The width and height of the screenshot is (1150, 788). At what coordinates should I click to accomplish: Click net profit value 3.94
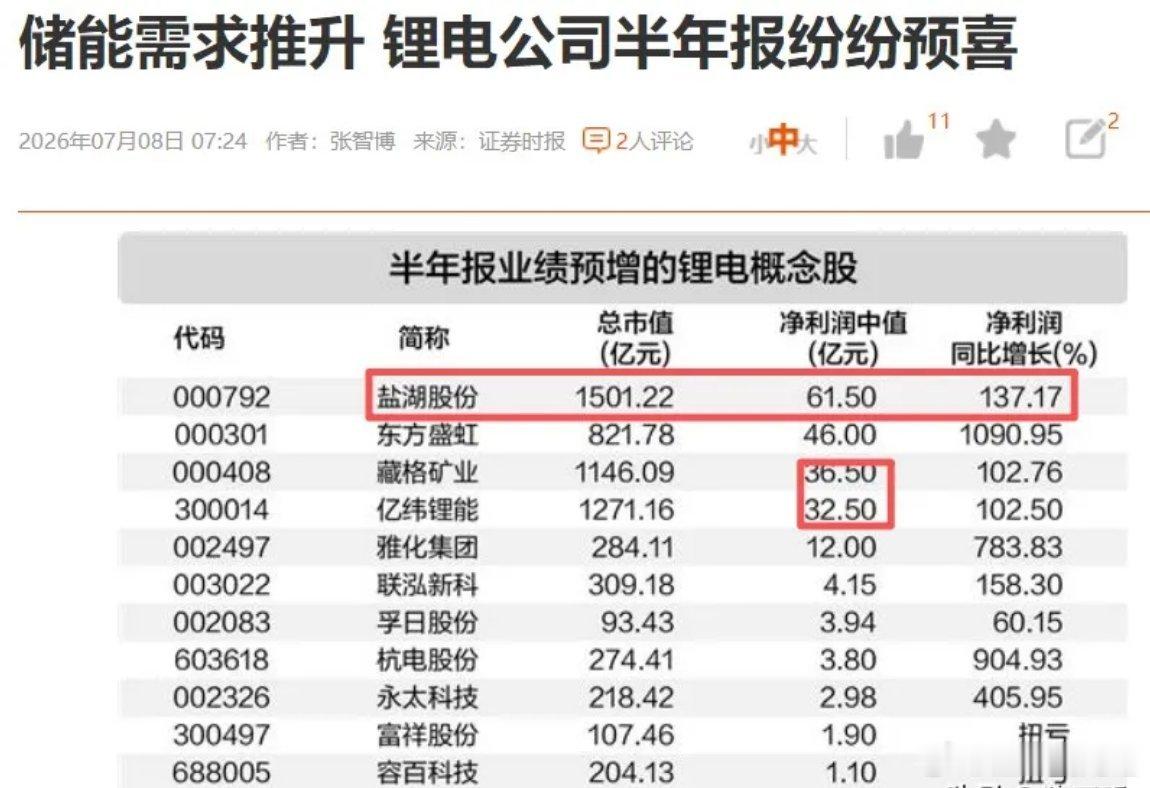click(849, 623)
